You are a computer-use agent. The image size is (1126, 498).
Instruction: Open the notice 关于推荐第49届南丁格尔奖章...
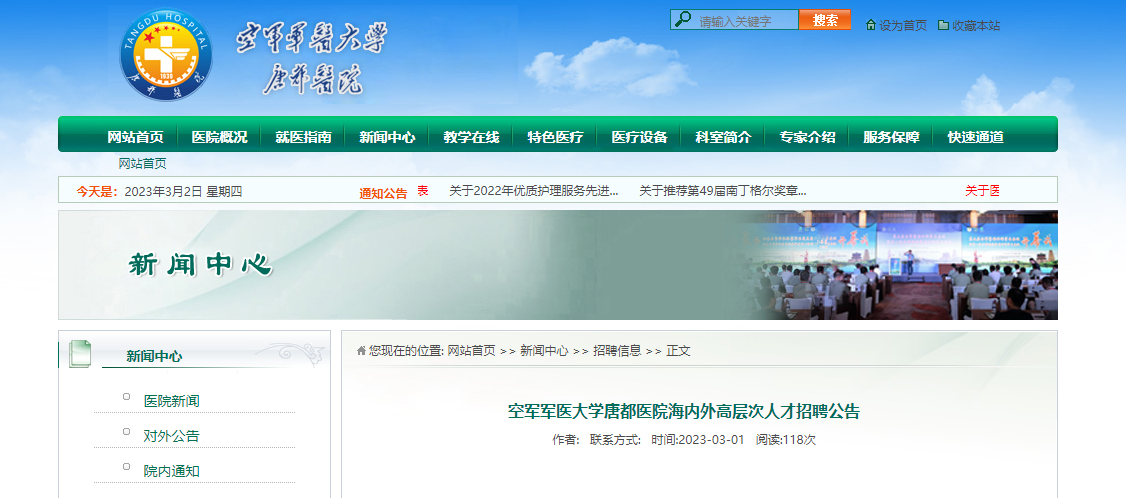(723, 191)
